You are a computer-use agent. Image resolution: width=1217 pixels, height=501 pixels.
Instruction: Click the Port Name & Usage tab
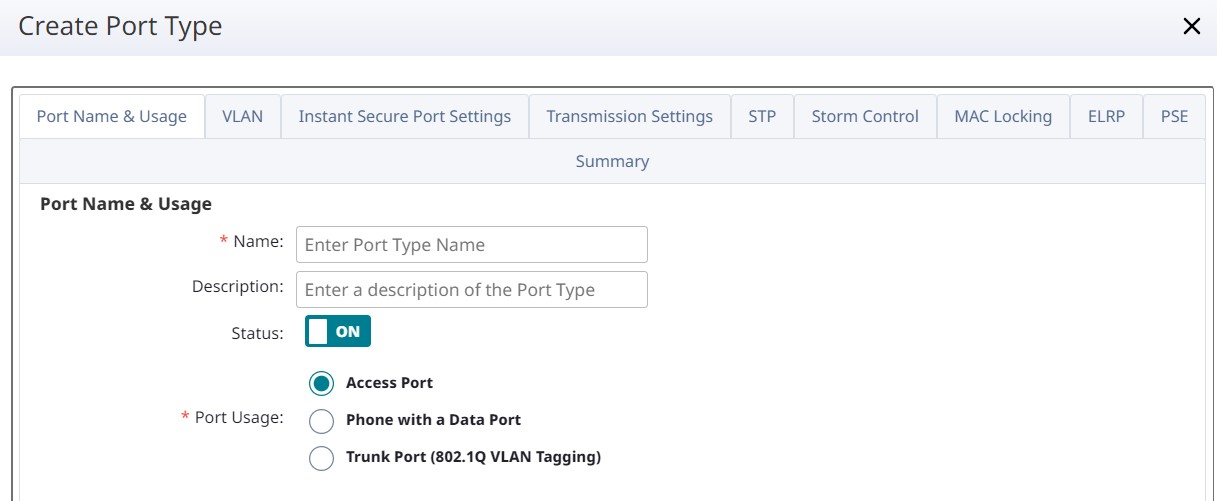(x=112, y=116)
